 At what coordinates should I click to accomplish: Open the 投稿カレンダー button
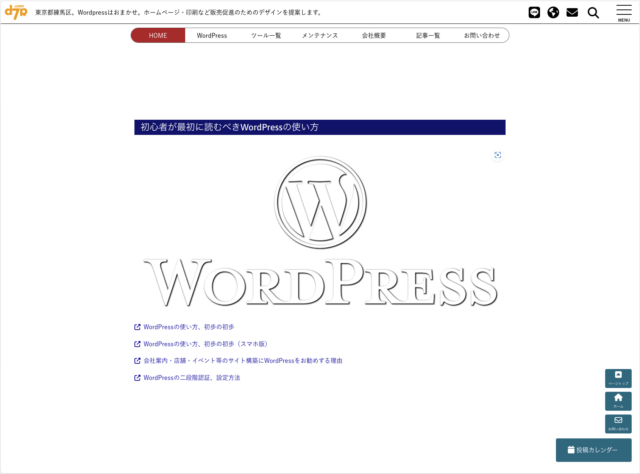pos(593,450)
